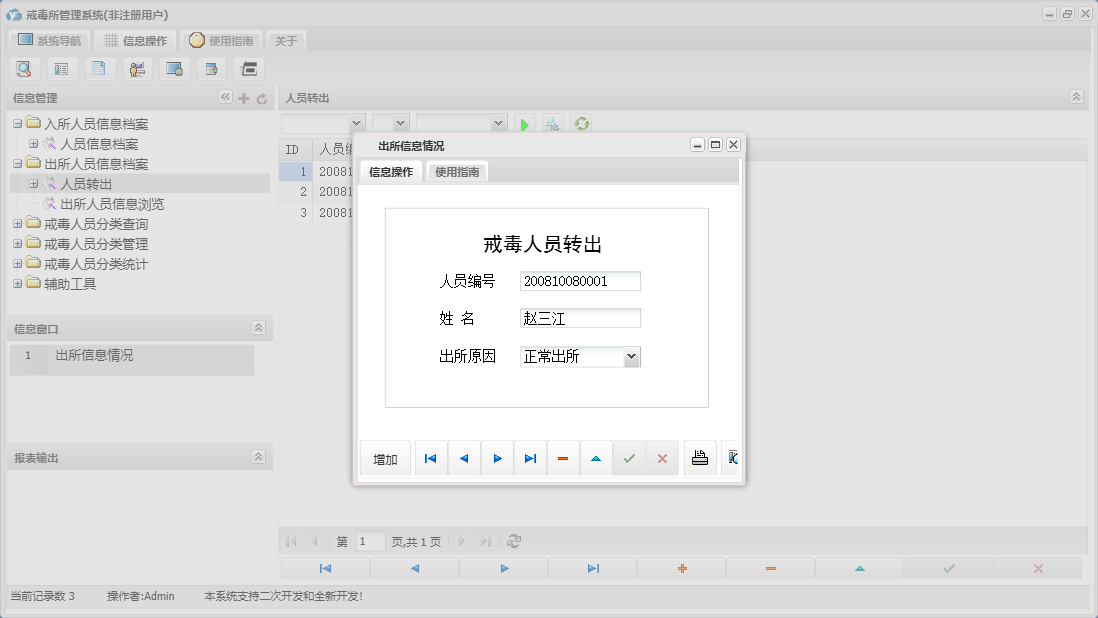Image resolution: width=1098 pixels, height=618 pixels.
Task: Open the new document toolbar icon
Action: [x=98, y=68]
